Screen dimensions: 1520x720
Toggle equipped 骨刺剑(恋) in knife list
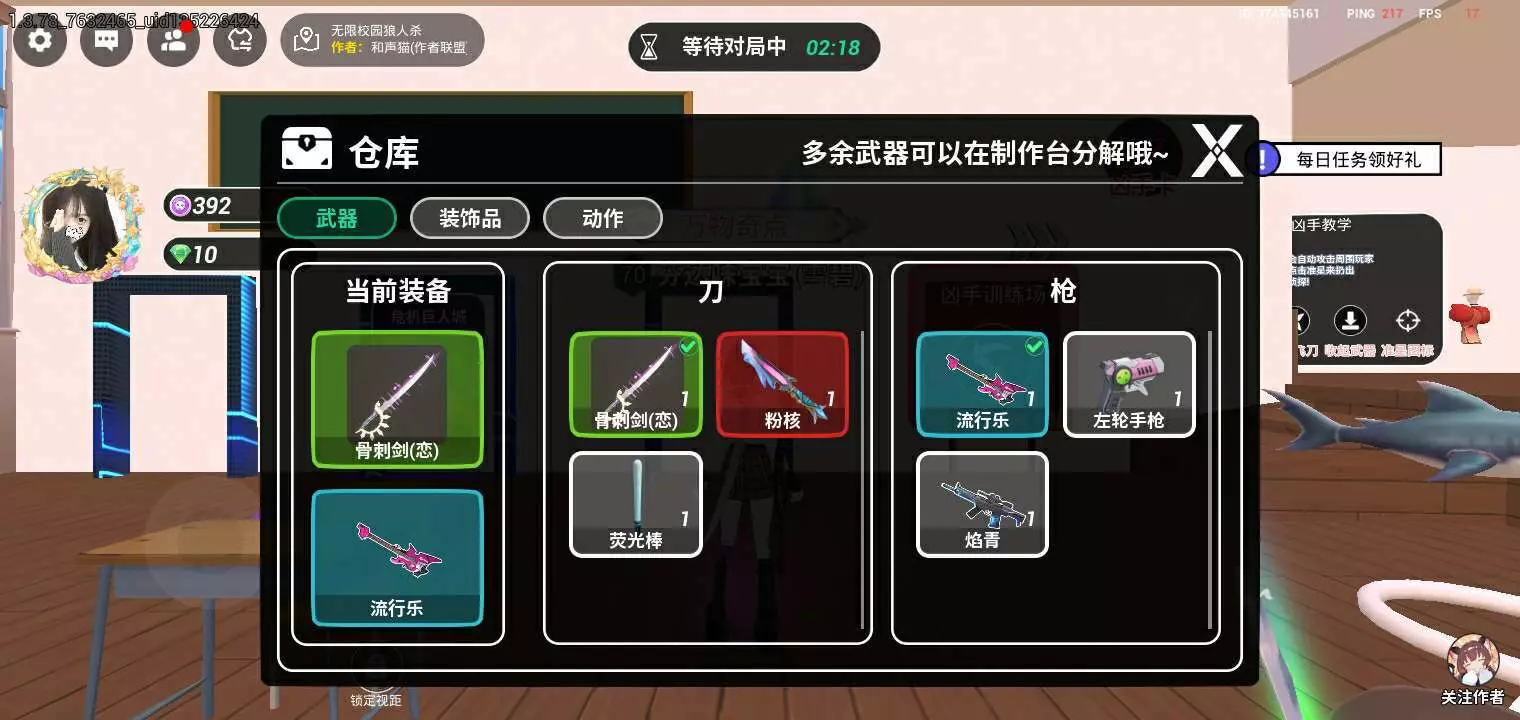tap(636, 384)
